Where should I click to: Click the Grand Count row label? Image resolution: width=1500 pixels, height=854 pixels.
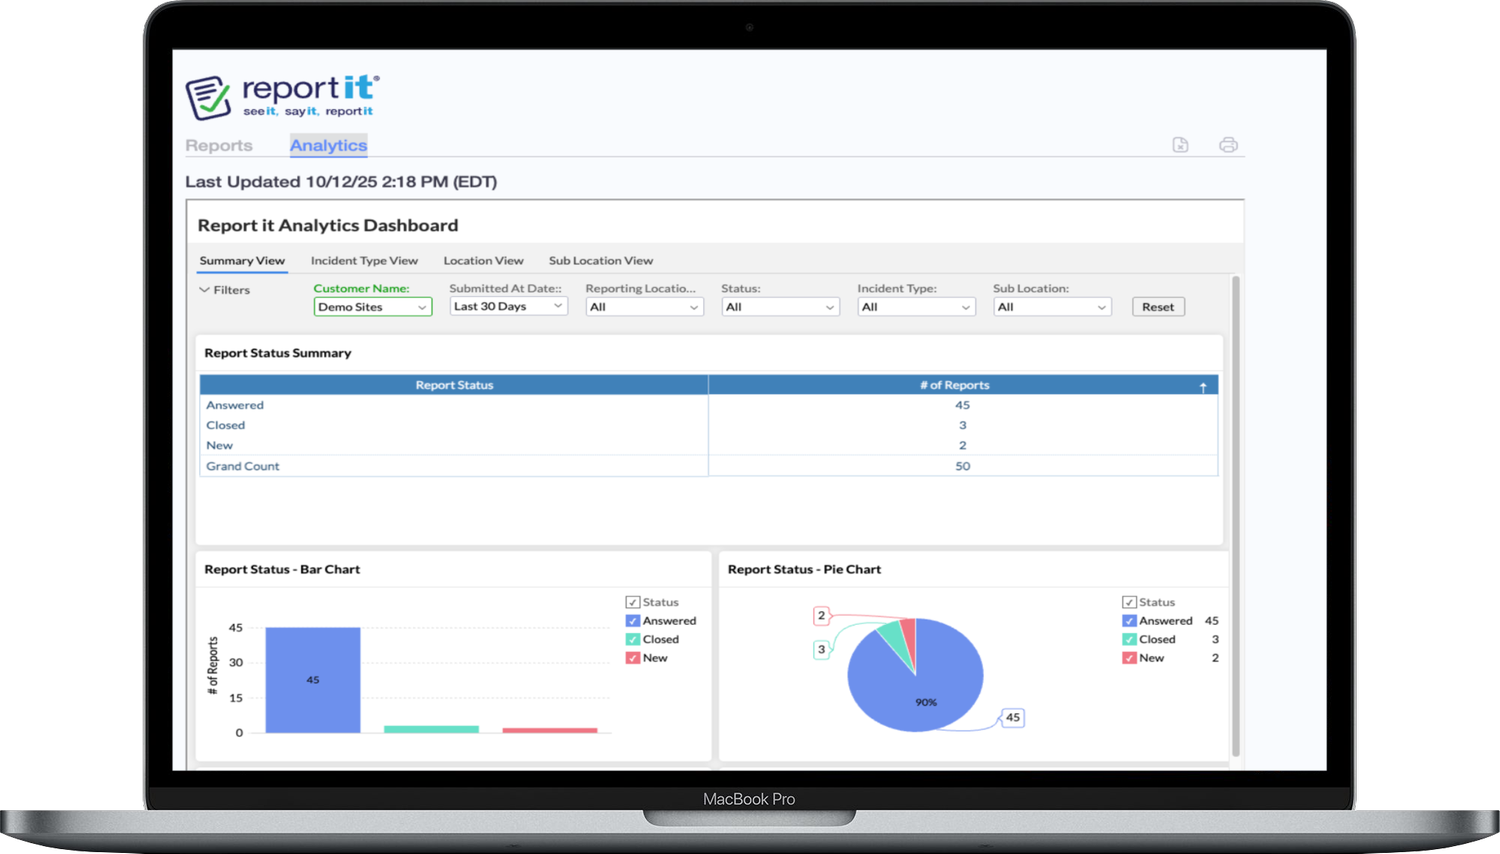click(x=243, y=466)
